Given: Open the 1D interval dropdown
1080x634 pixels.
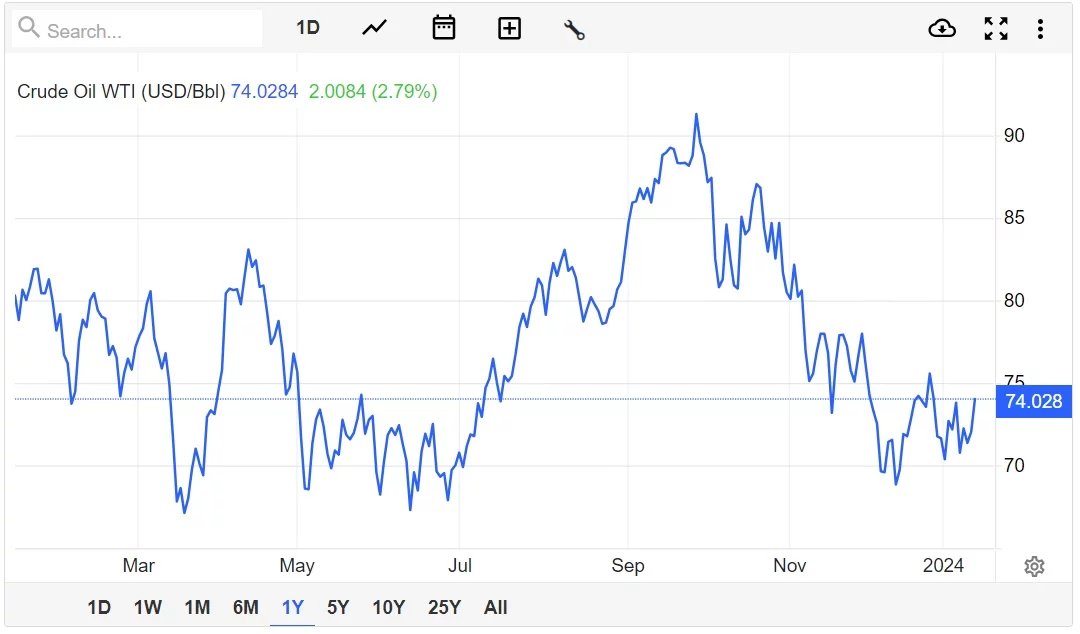Looking at the screenshot, I should point(308,28).
